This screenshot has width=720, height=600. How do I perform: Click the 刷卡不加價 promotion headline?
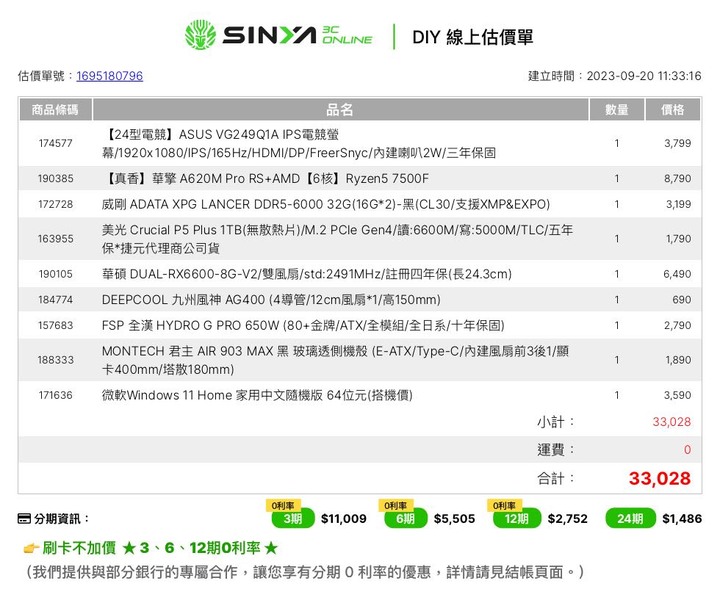[x=160, y=548]
